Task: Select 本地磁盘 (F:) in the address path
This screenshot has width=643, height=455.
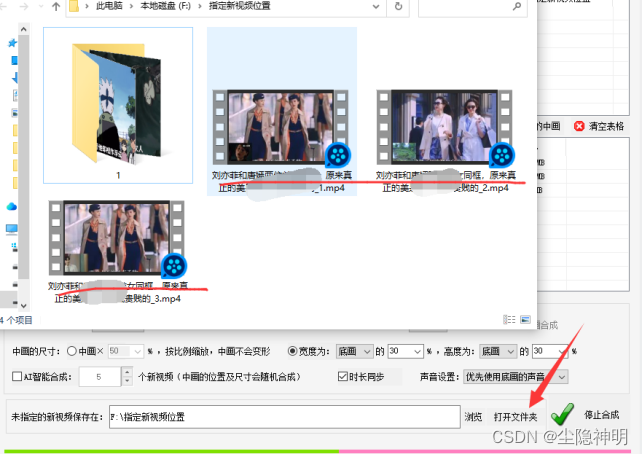Action: click(x=165, y=6)
